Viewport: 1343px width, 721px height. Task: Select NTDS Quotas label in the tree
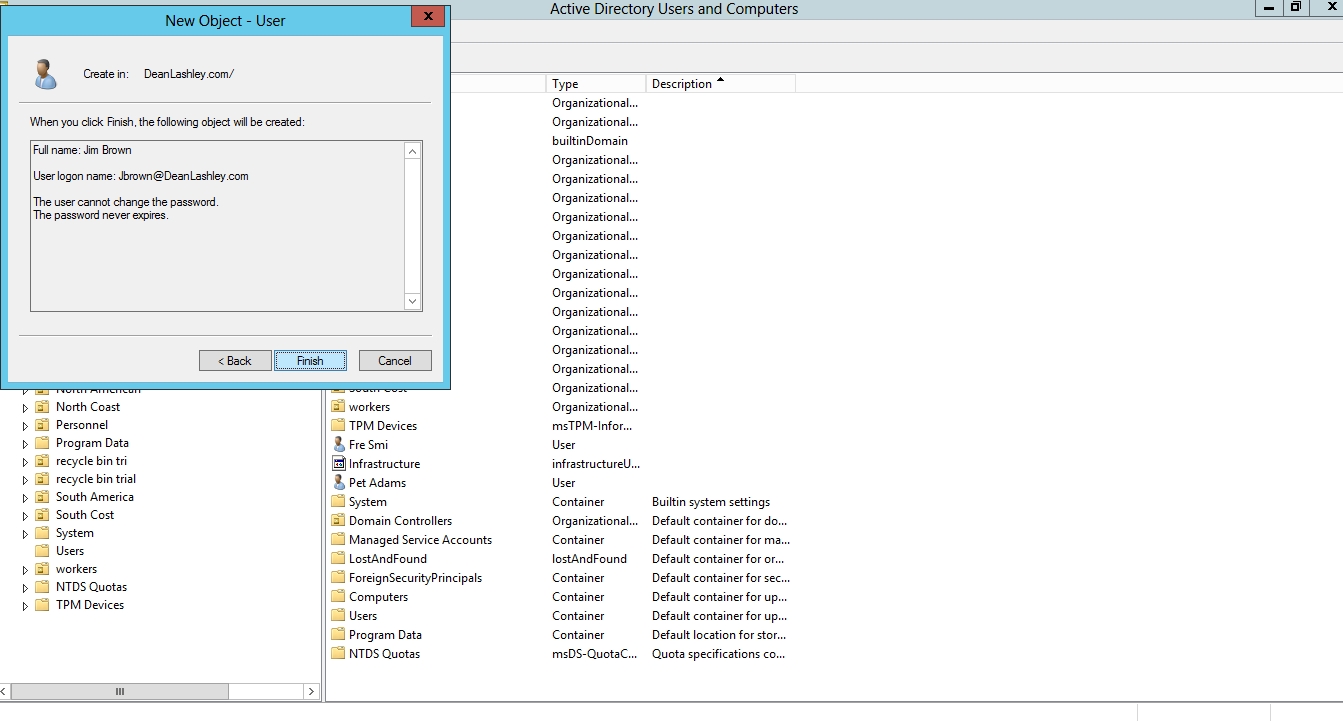coord(91,587)
